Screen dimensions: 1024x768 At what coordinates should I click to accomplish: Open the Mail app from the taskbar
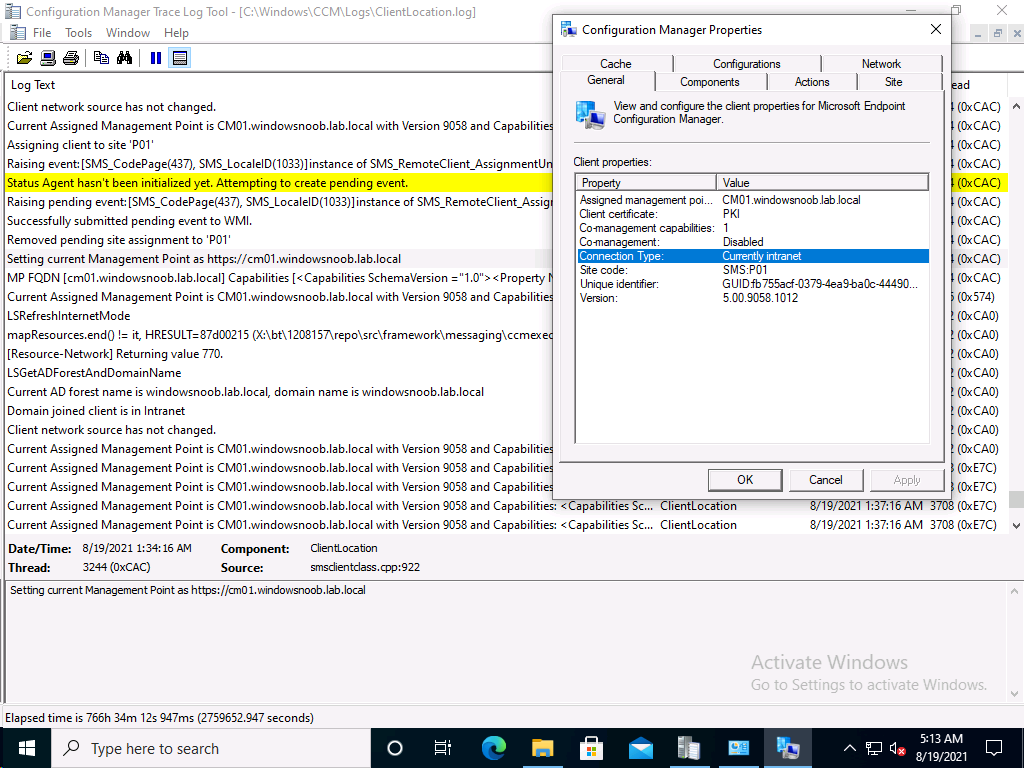(641, 748)
